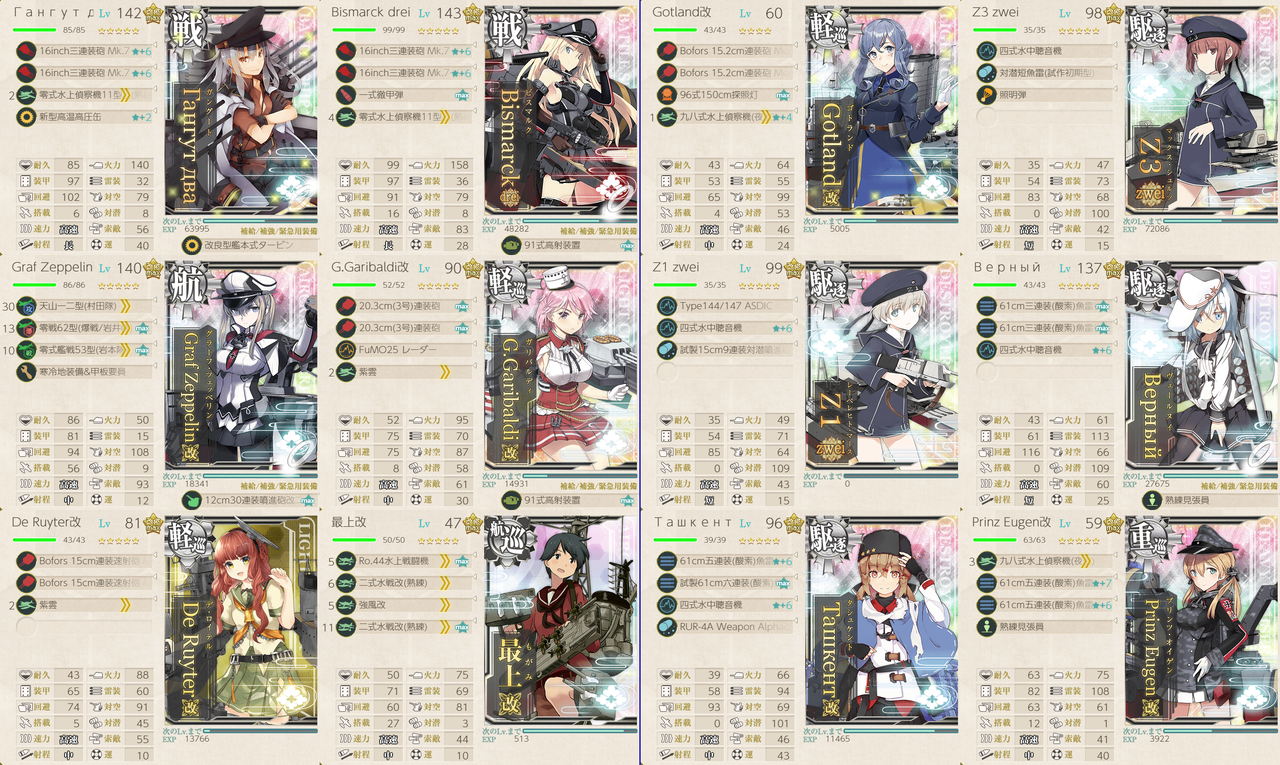
Task: Click the RUR-4A Weapon Alpha icon
Action: point(666,627)
